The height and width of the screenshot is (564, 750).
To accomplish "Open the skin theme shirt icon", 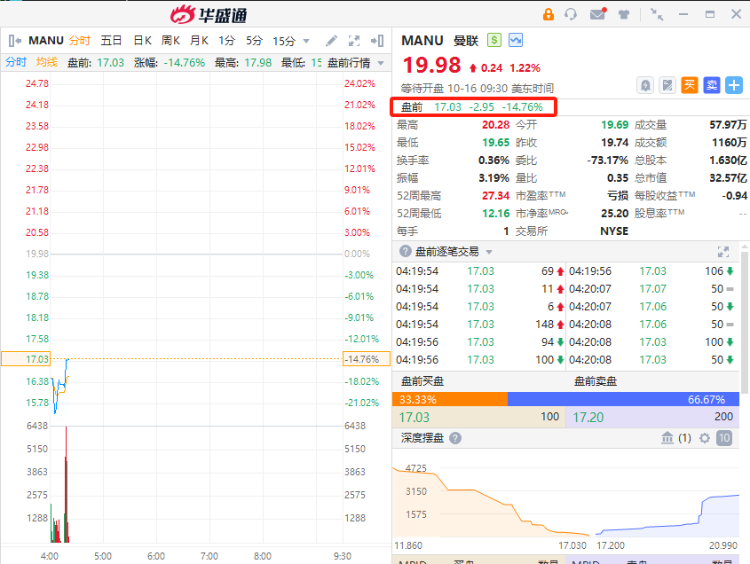I will pyautogui.click(x=624, y=14).
